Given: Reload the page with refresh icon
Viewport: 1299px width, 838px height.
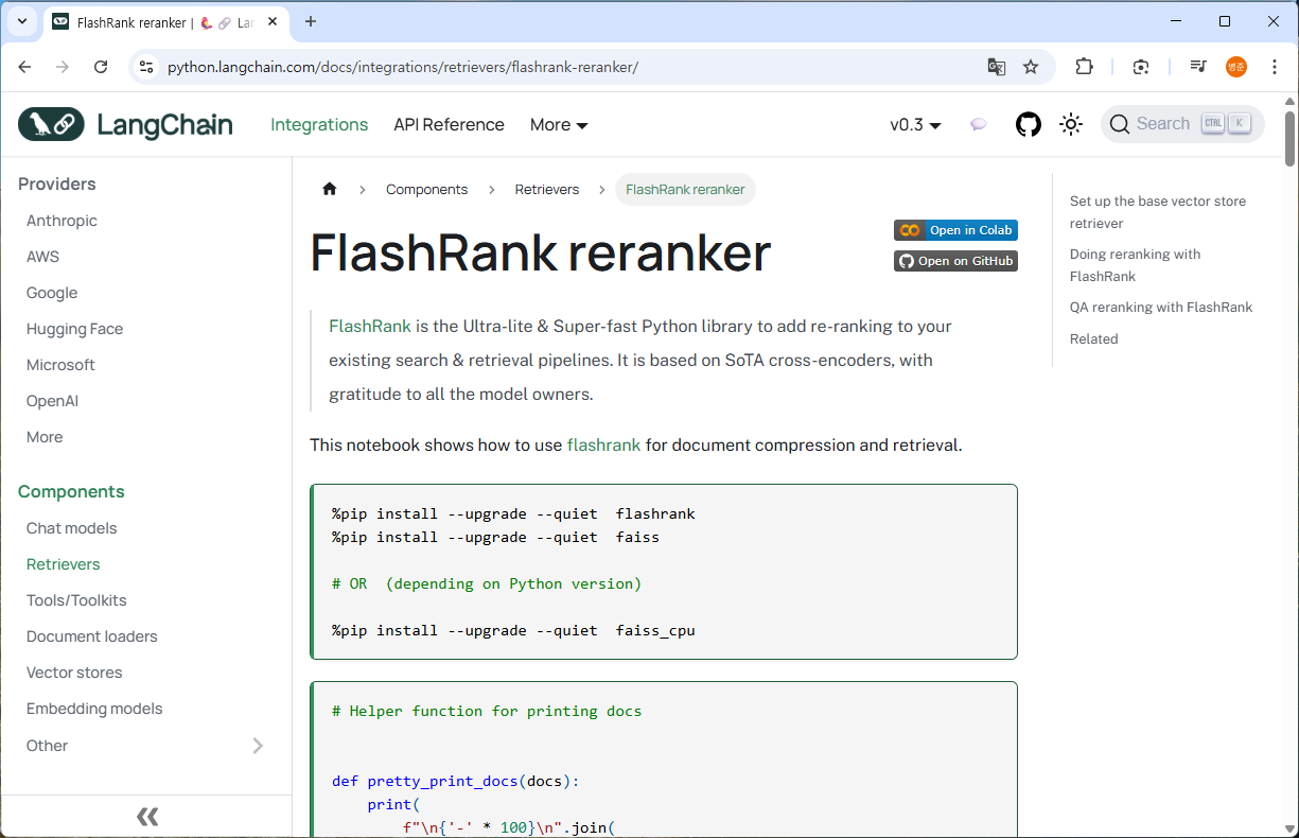Looking at the screenshot, I should [101, 67].
